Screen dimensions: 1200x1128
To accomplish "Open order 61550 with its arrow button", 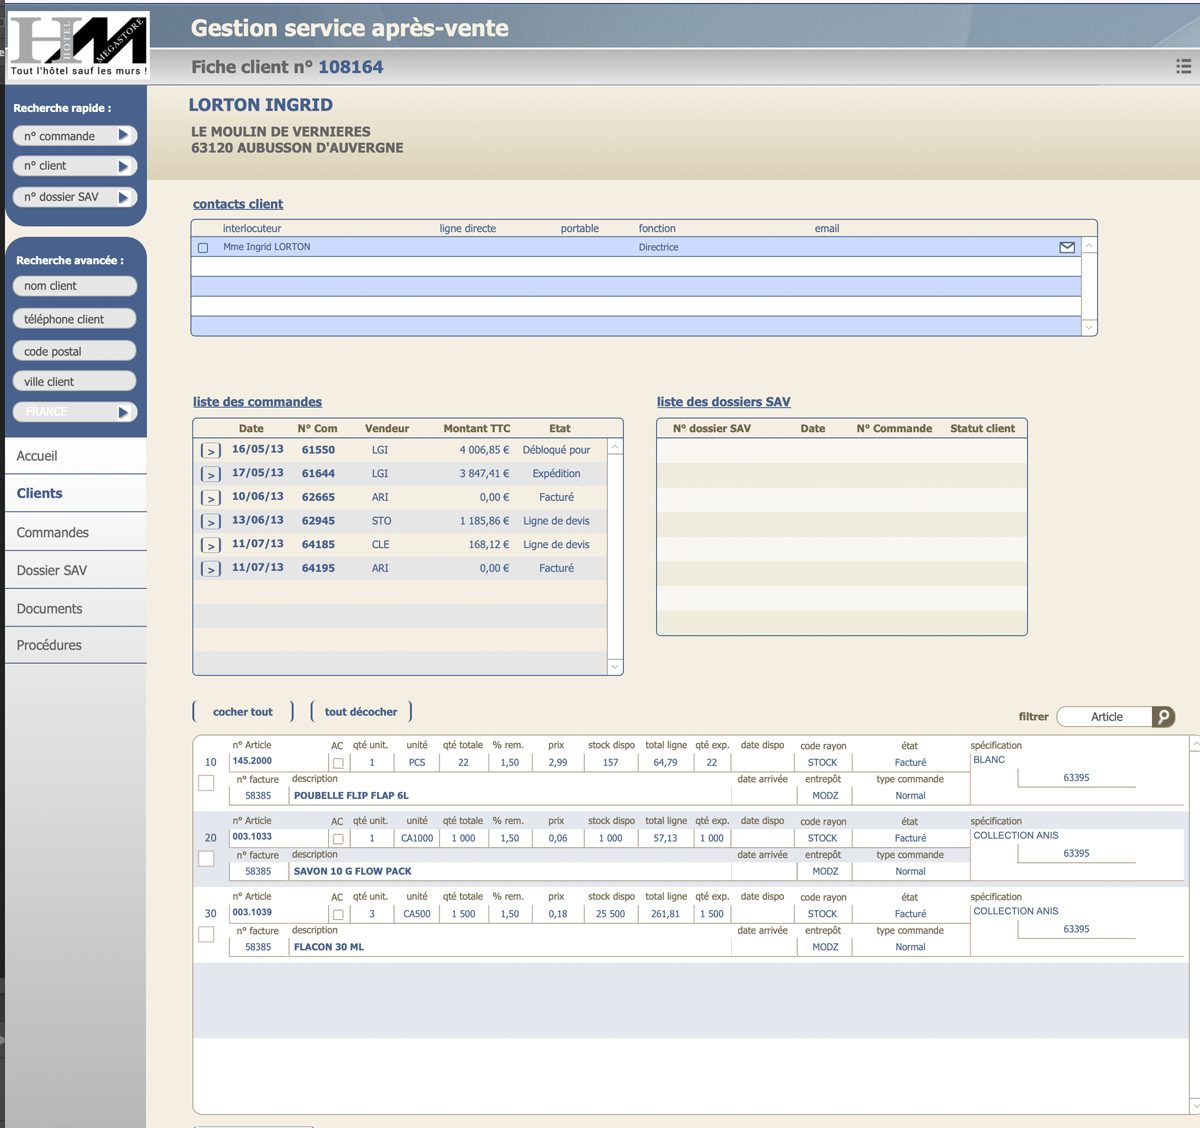I will tap(211, 450).
